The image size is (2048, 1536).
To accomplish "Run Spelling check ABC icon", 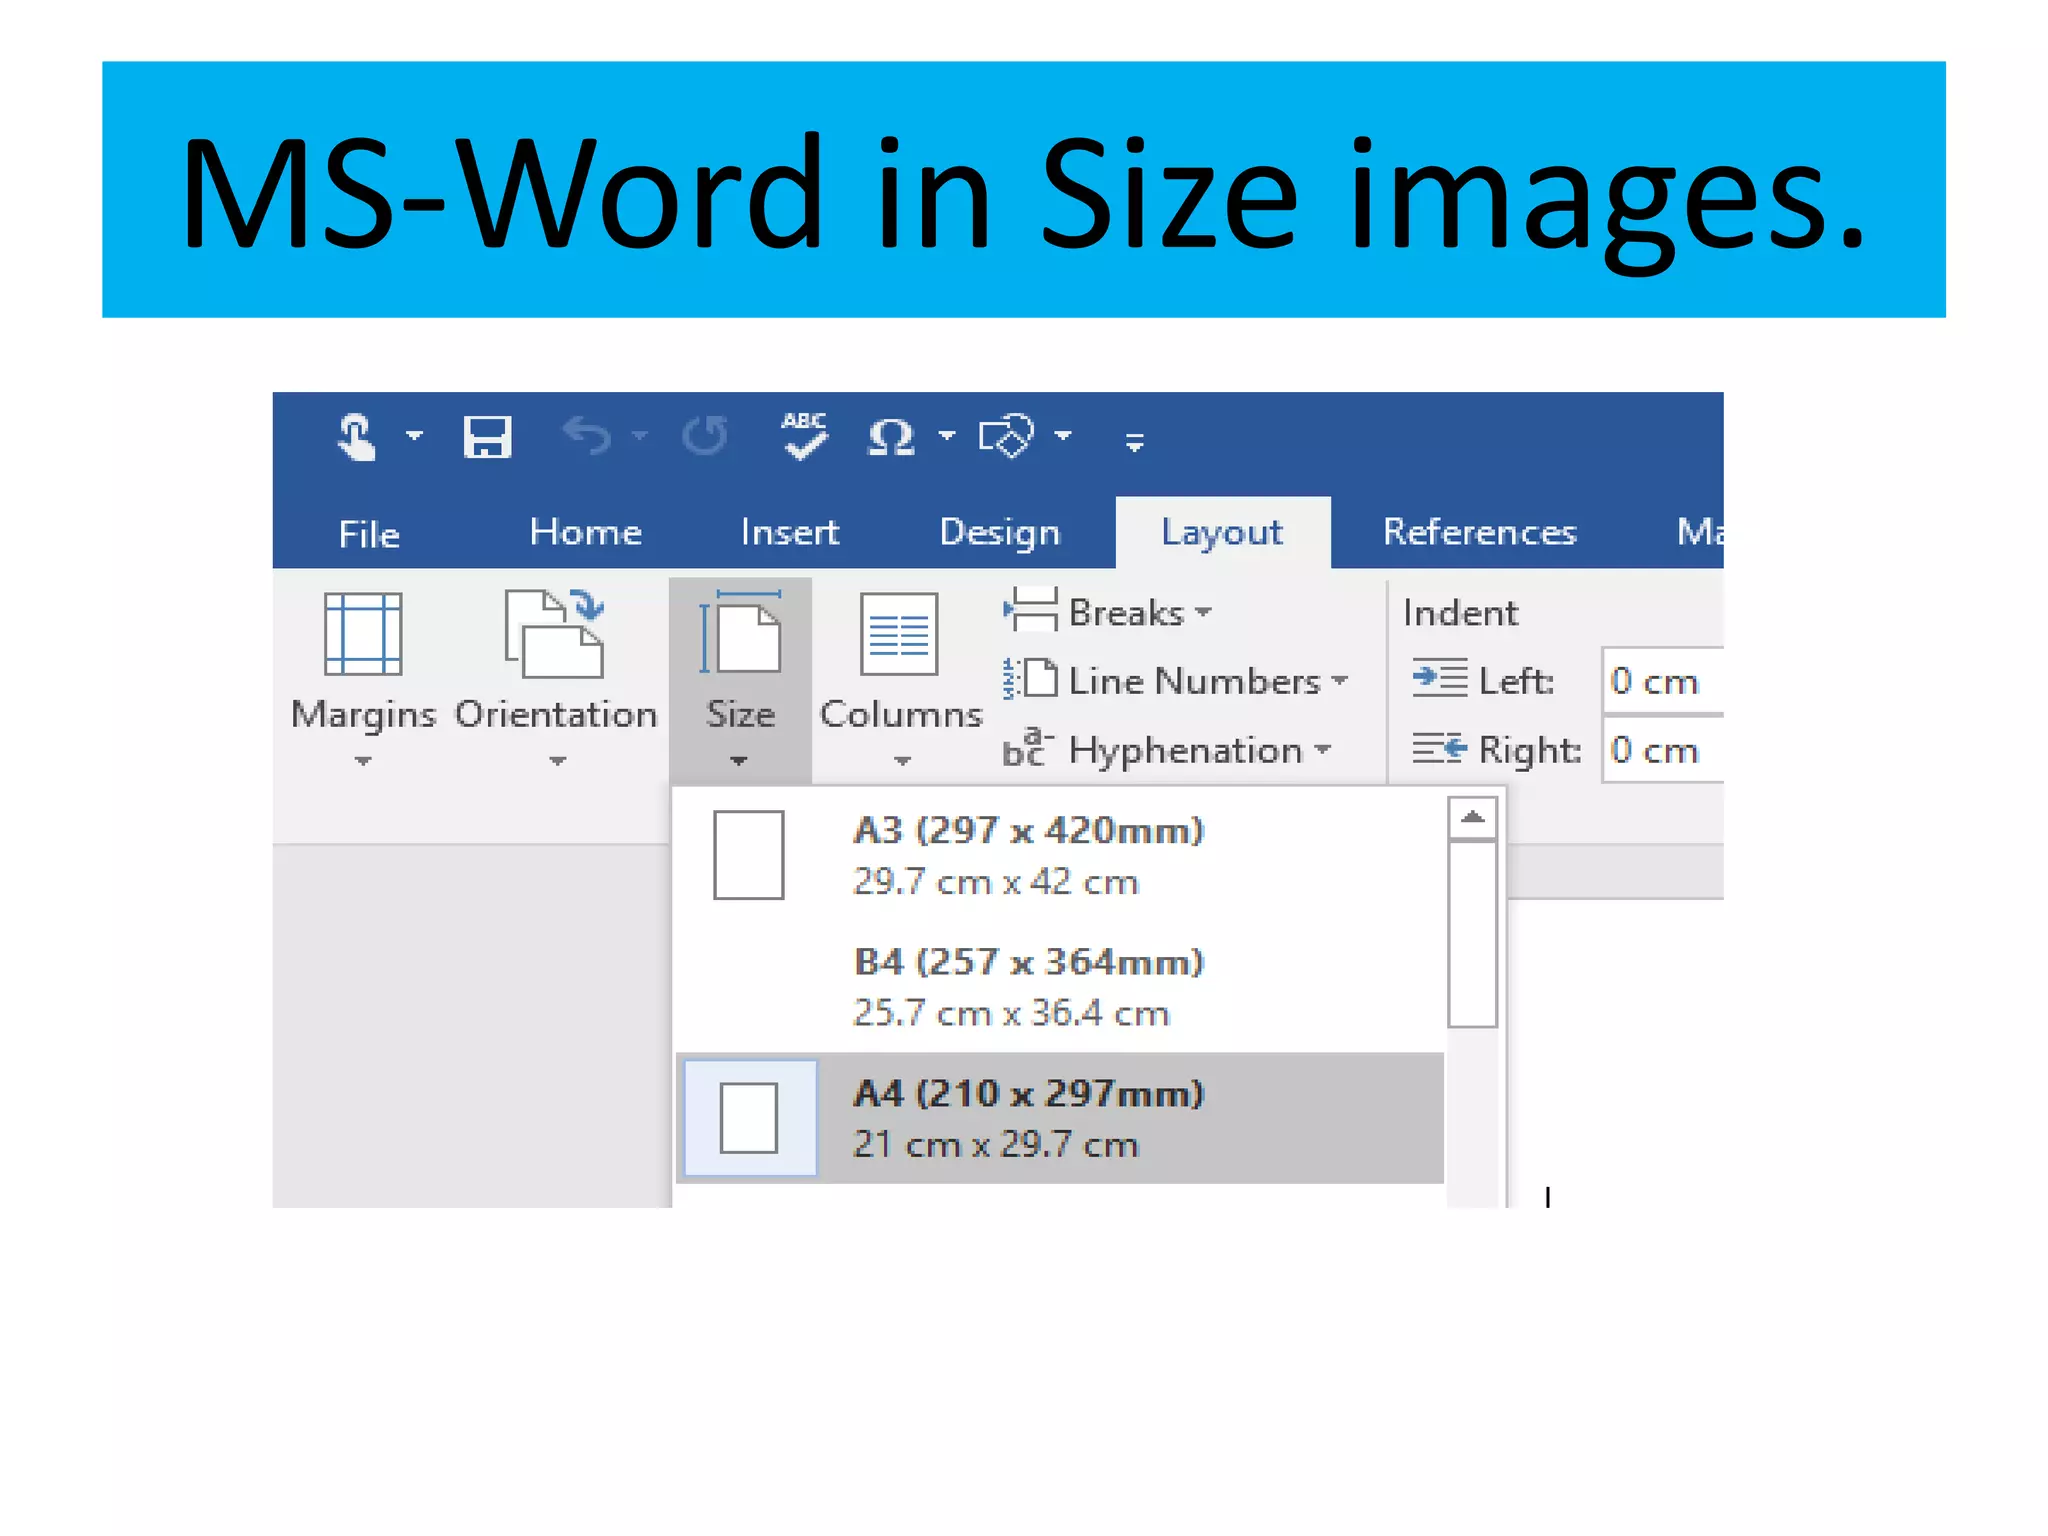I will (805, 436).
